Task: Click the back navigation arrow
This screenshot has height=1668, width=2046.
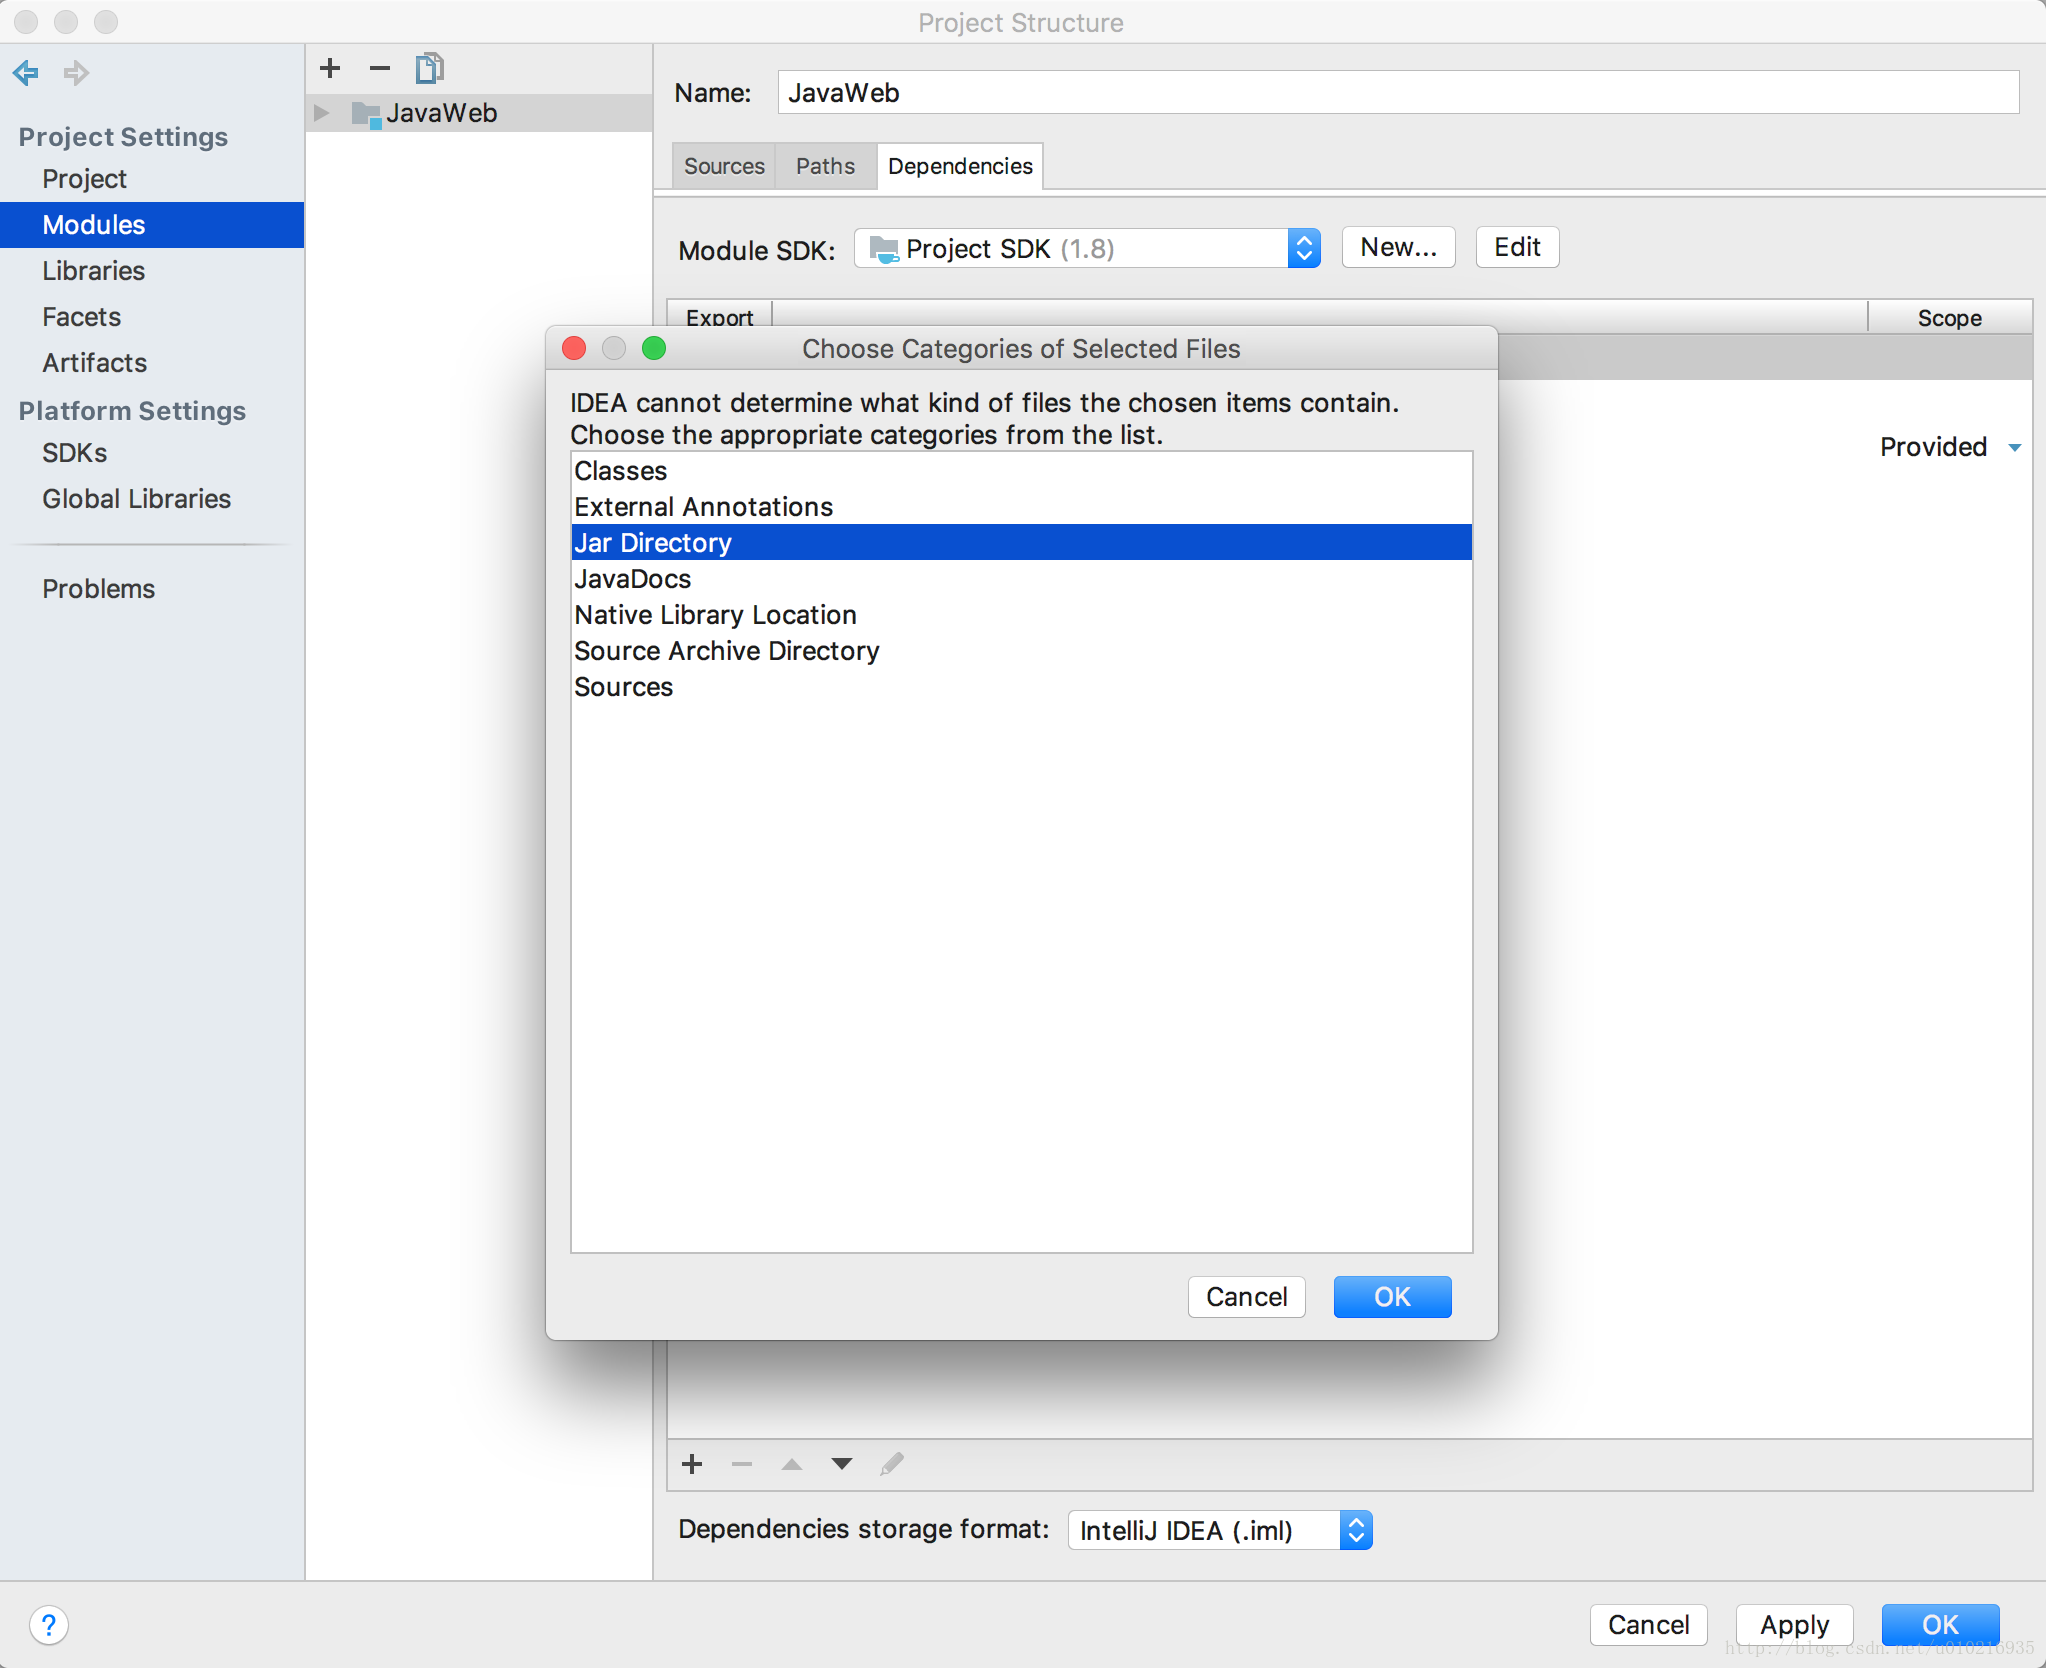Action: click(x=25, y=72)
